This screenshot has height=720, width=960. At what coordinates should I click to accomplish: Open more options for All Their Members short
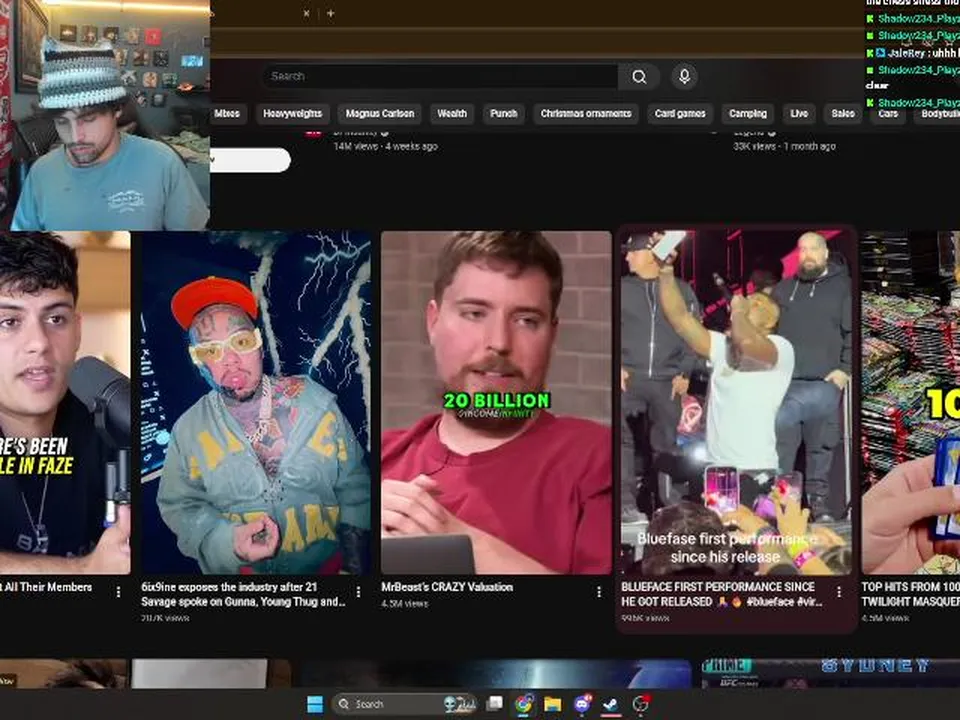pyautogui.click(x=118, y=592)
